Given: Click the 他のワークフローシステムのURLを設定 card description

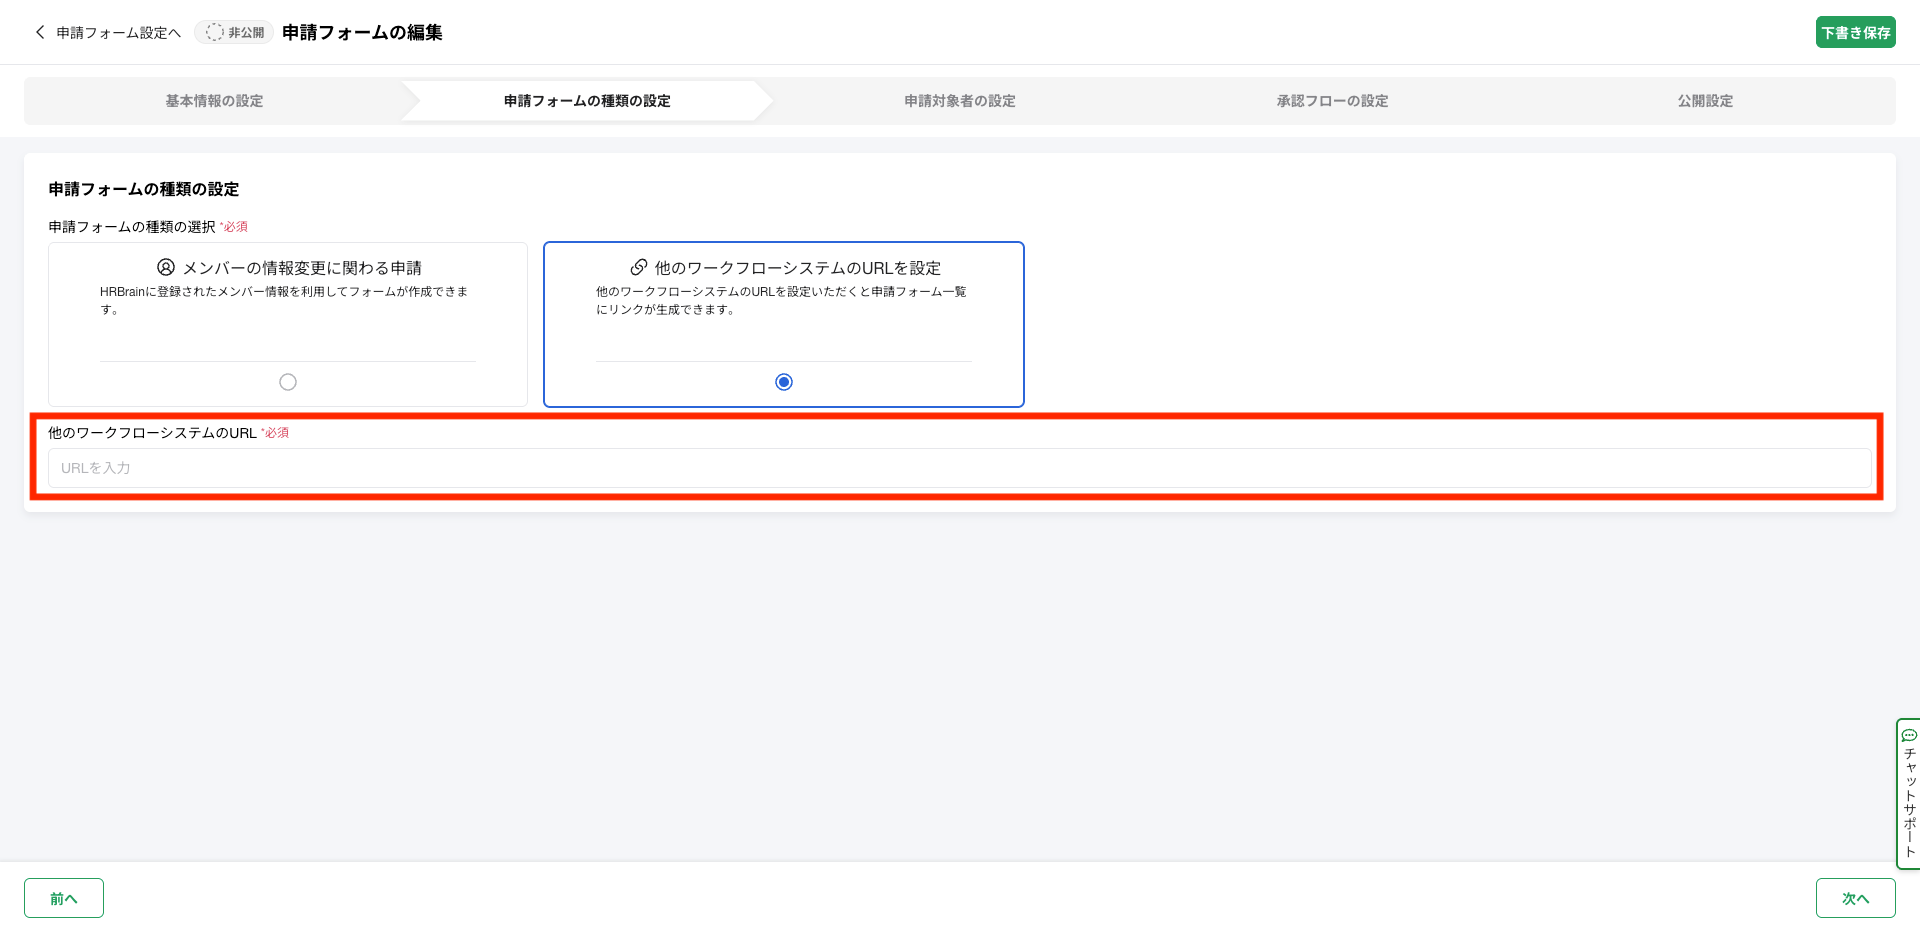Looking at the screenshot, I should click(x=781, y=300).
